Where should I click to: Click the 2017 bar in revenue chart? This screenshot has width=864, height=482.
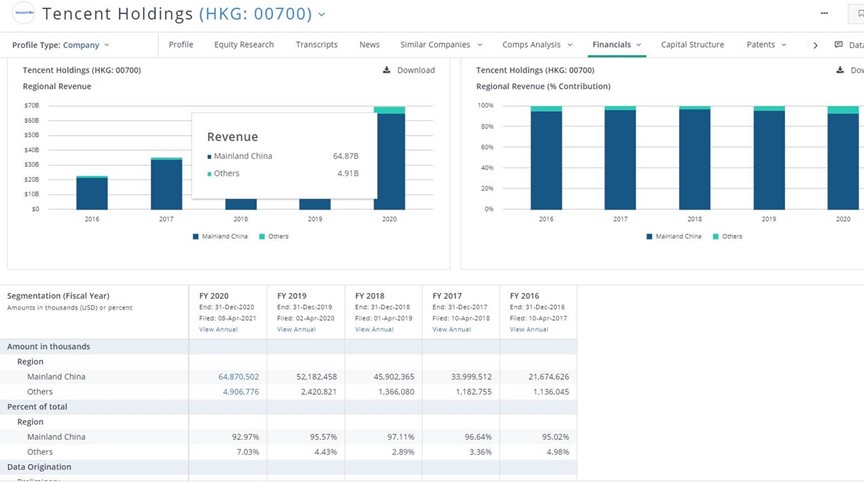pos(166,184)
